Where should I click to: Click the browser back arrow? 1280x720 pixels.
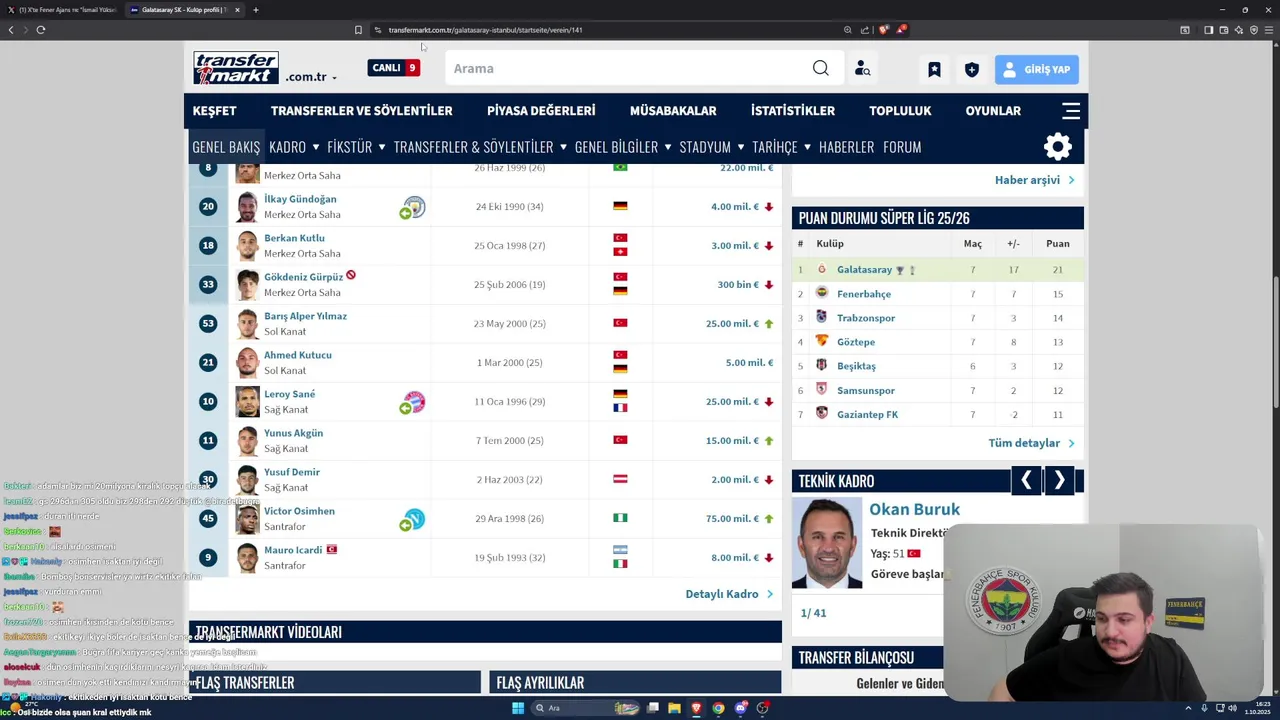[x=11, y=30]
